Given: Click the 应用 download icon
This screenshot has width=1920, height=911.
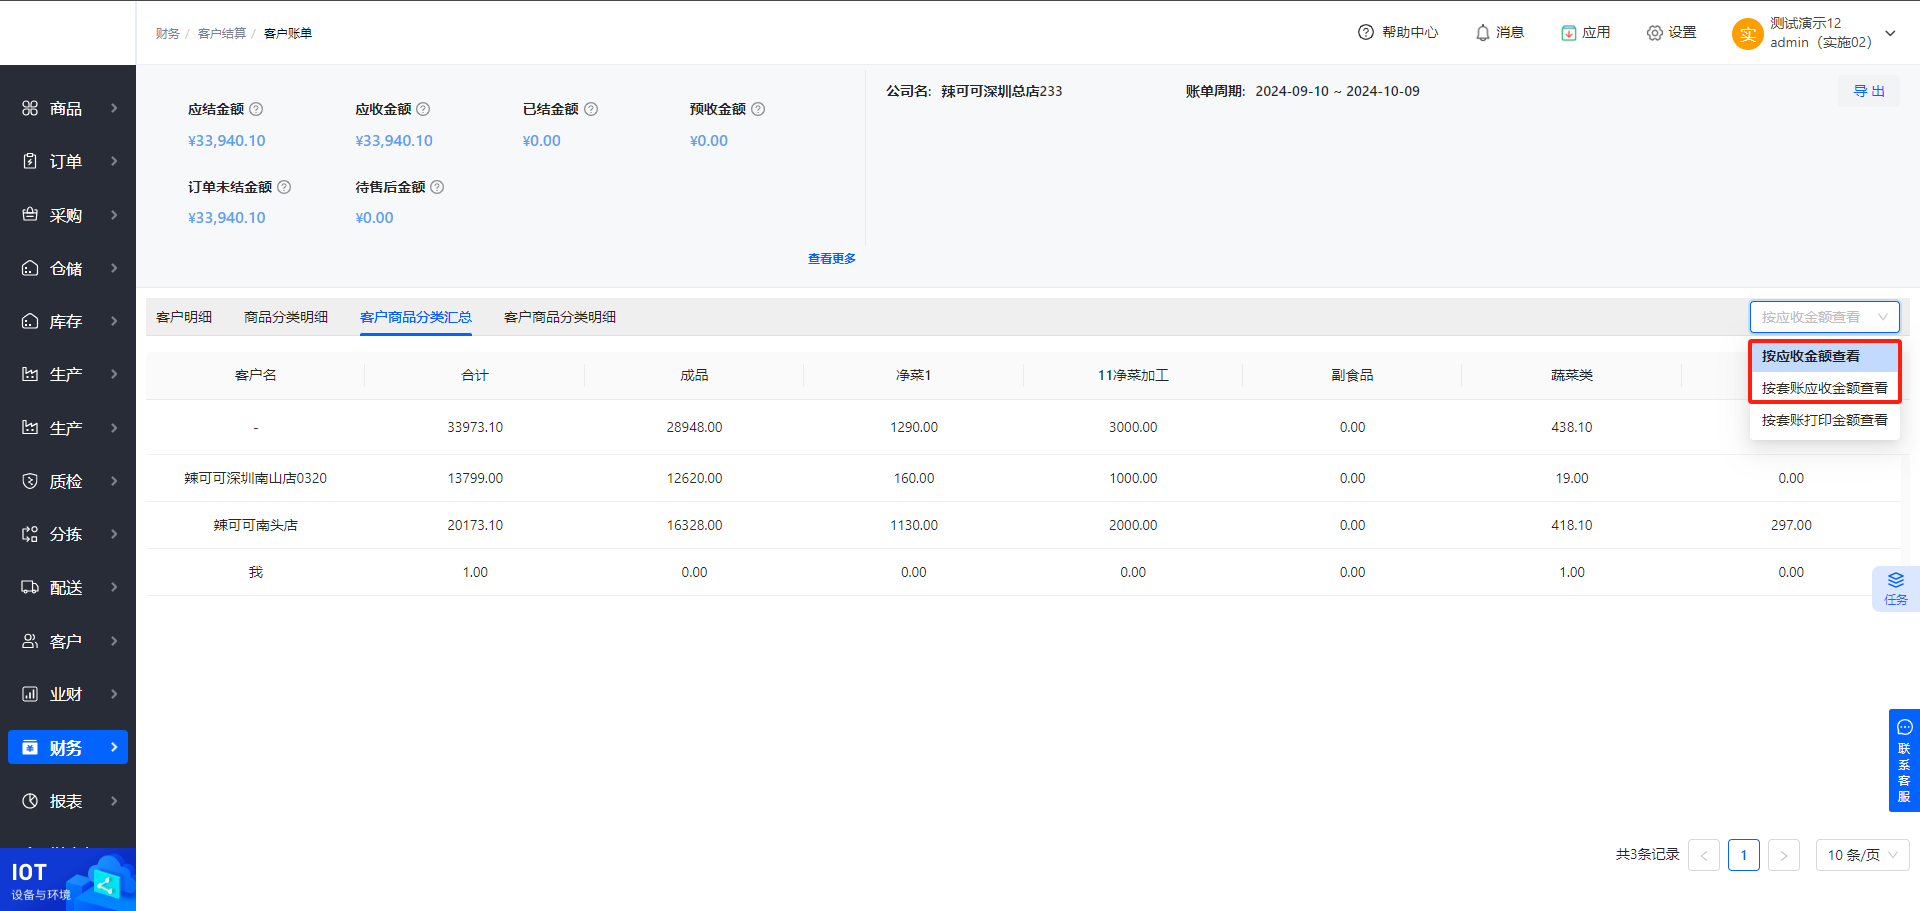Looking at the screenshot, I should (x=1569, y=33).
